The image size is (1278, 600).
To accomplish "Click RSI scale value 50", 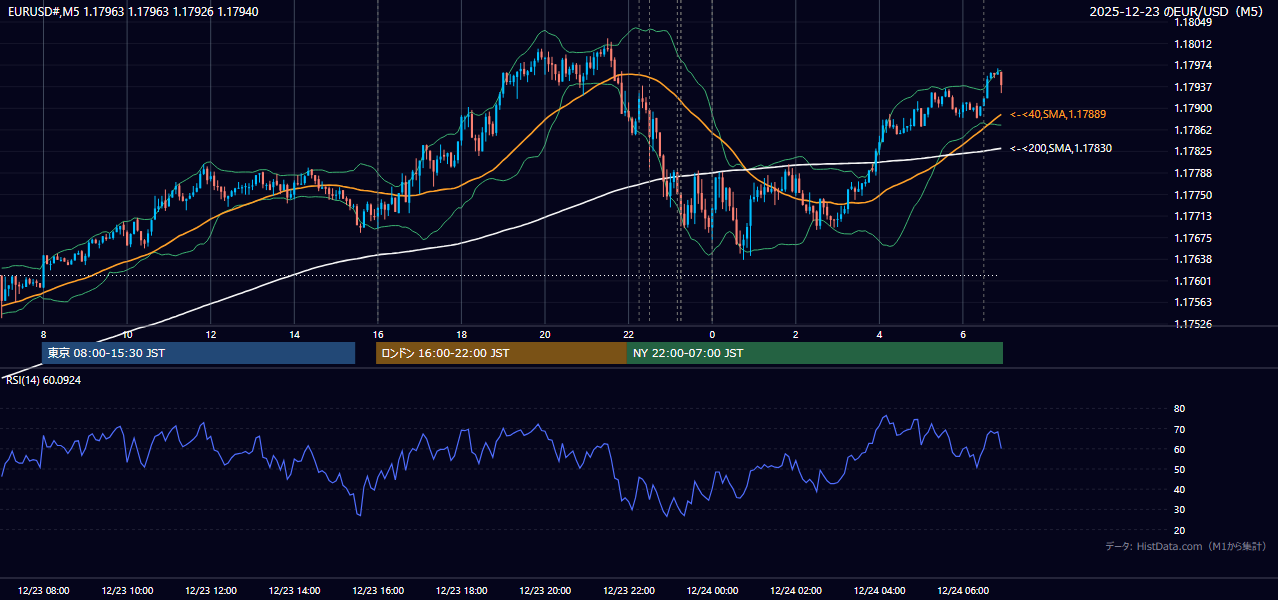I will [x=1180, y=470].
